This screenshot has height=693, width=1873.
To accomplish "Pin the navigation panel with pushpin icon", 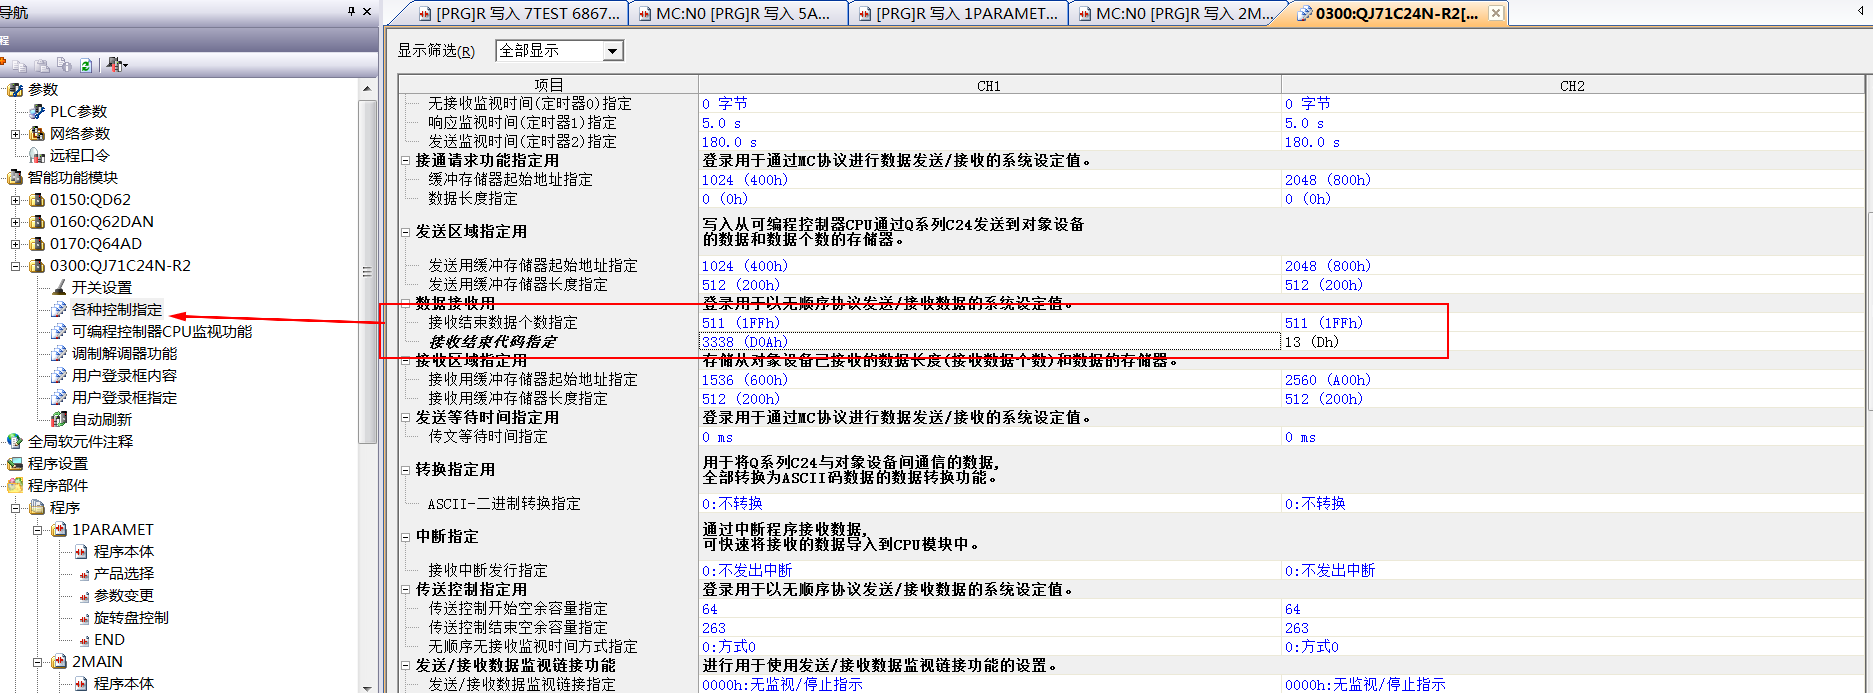I will pyautogui.click(x=351, y=11).
